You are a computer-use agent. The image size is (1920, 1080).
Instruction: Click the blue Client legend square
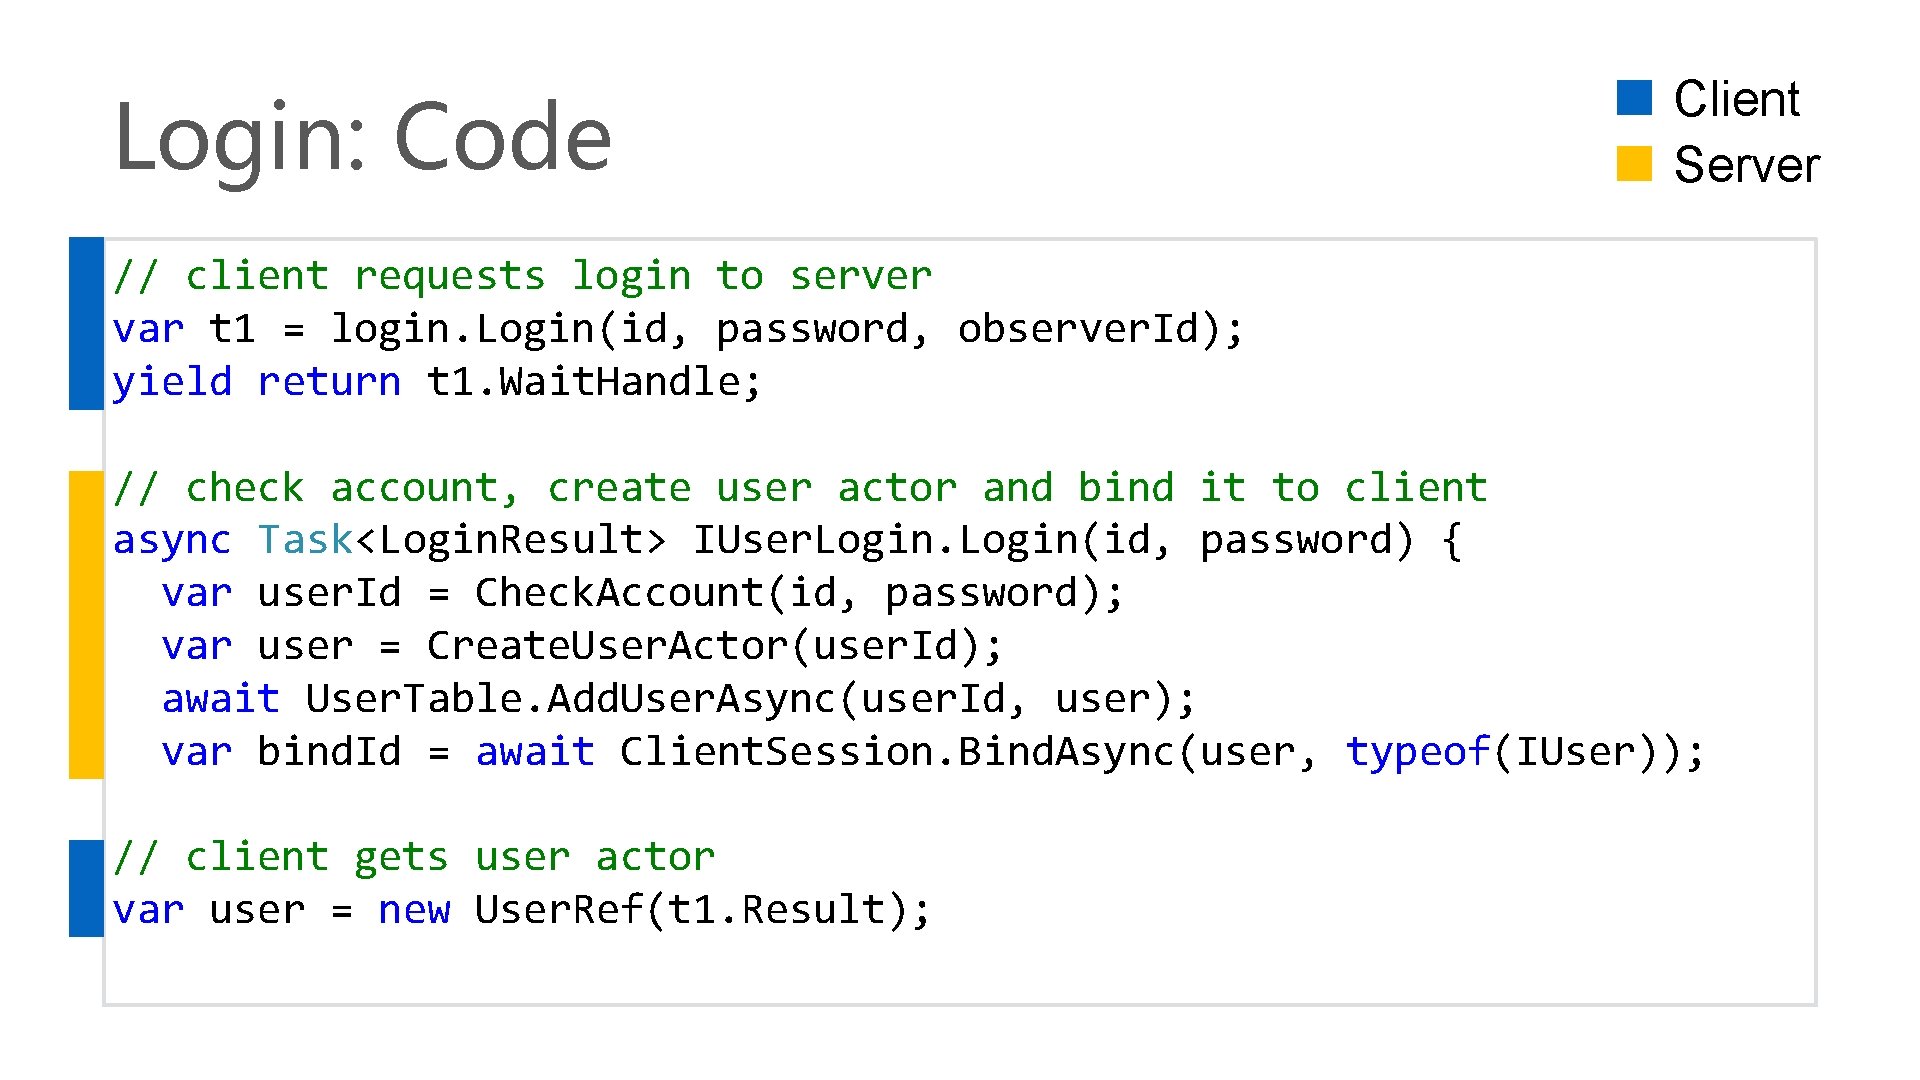(1634, 98)
